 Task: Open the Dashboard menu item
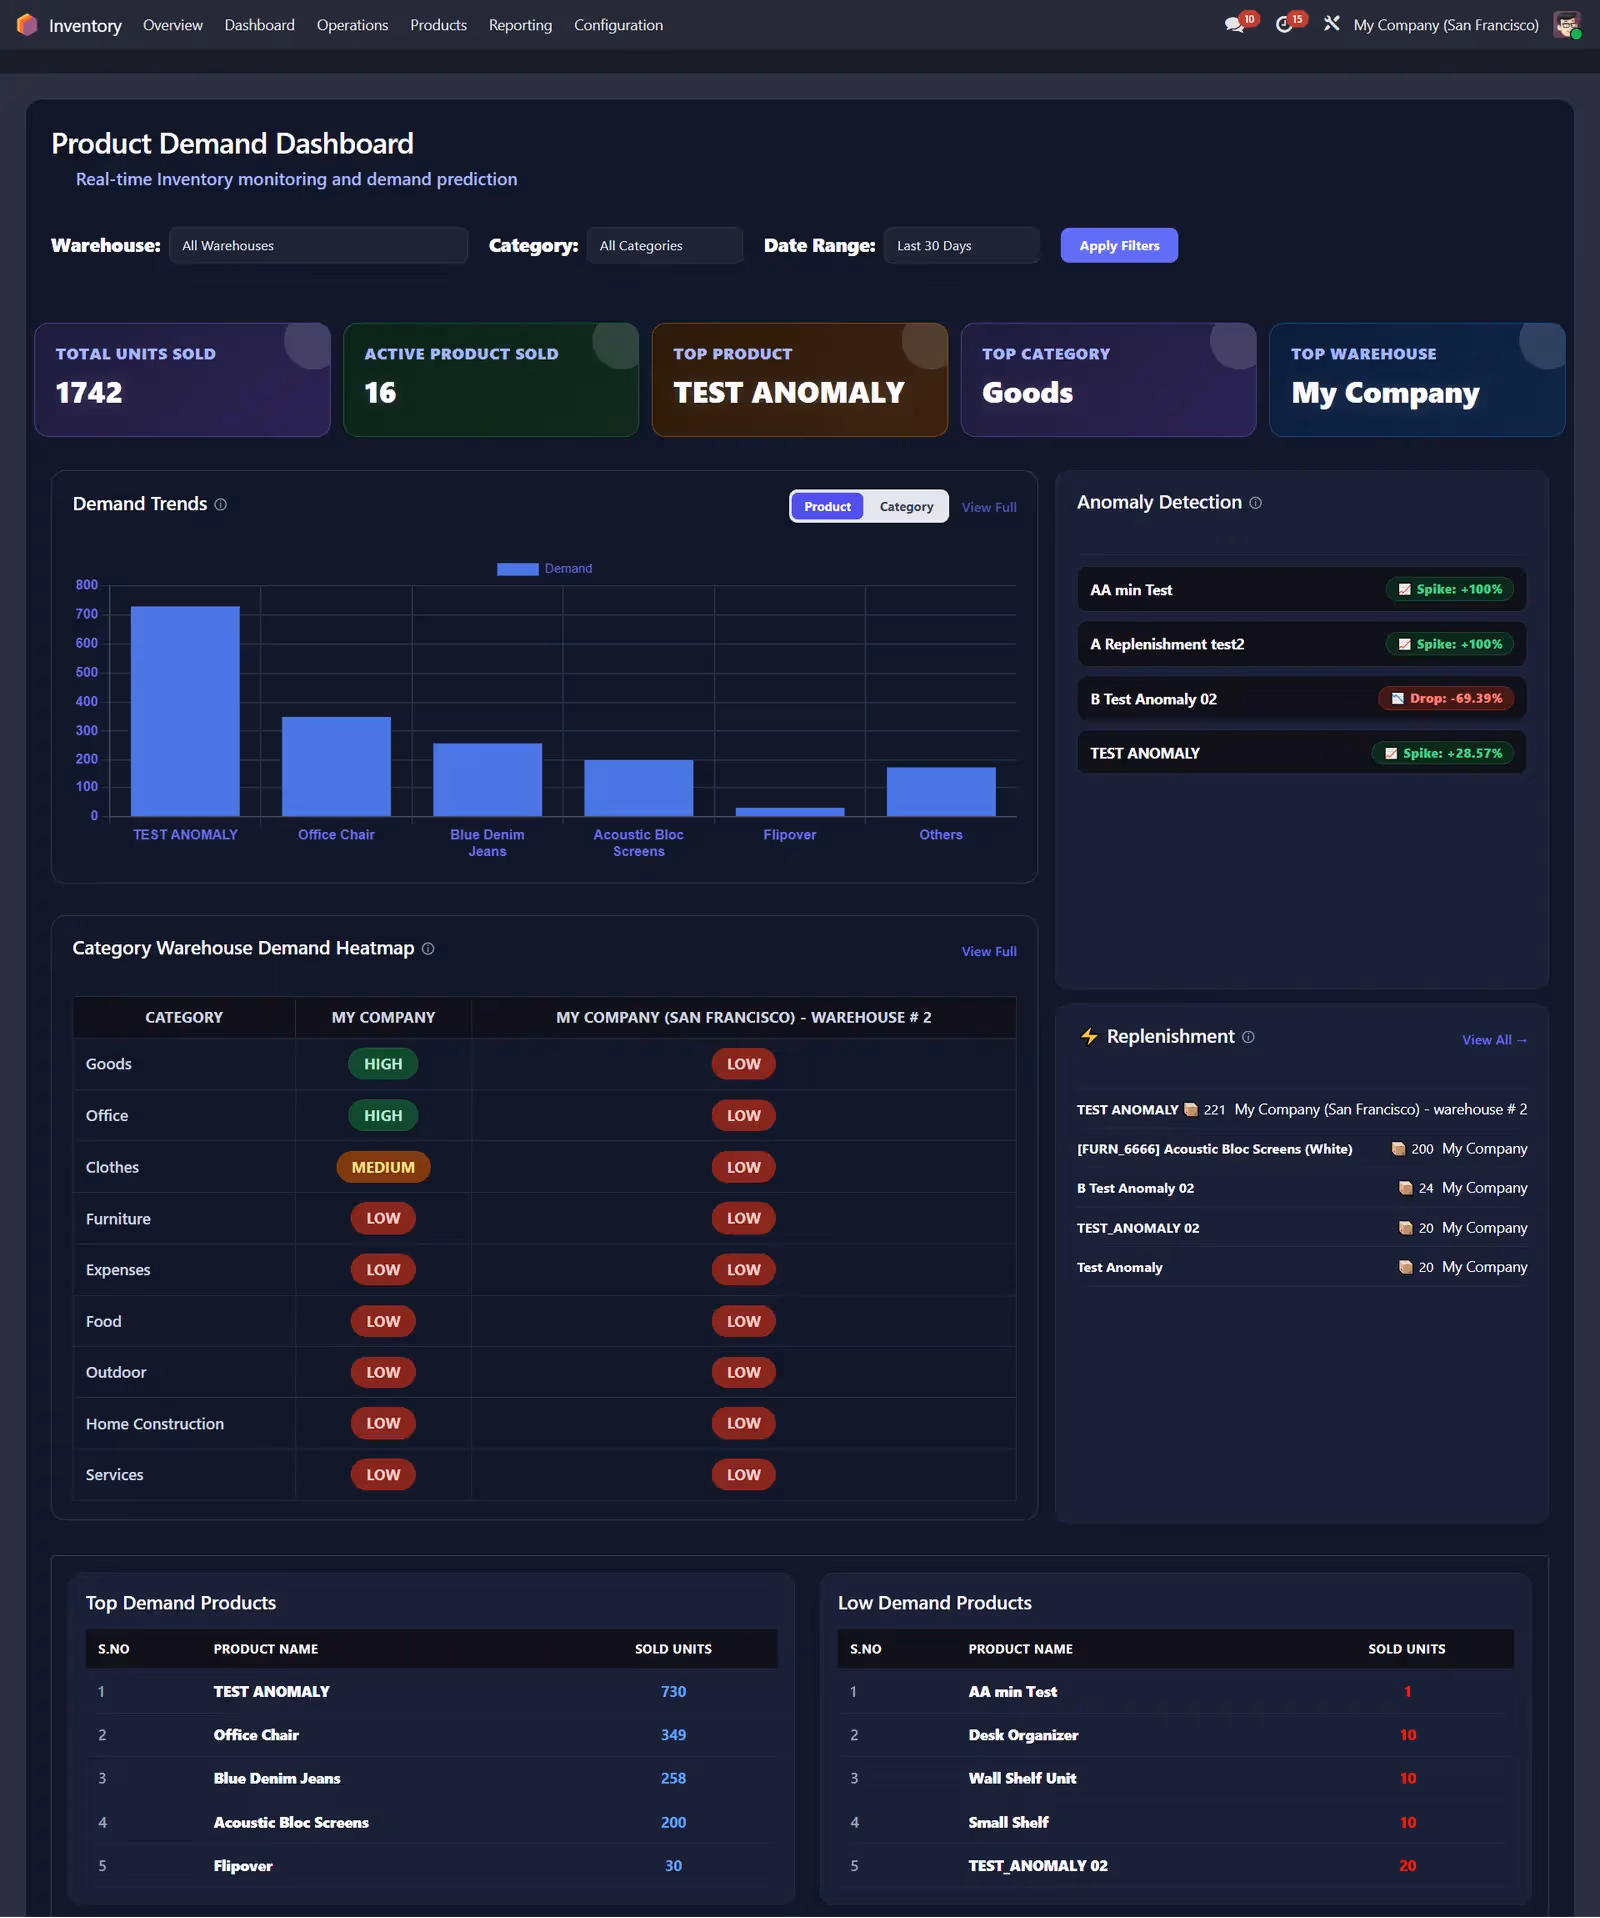(x=259, y=25)
